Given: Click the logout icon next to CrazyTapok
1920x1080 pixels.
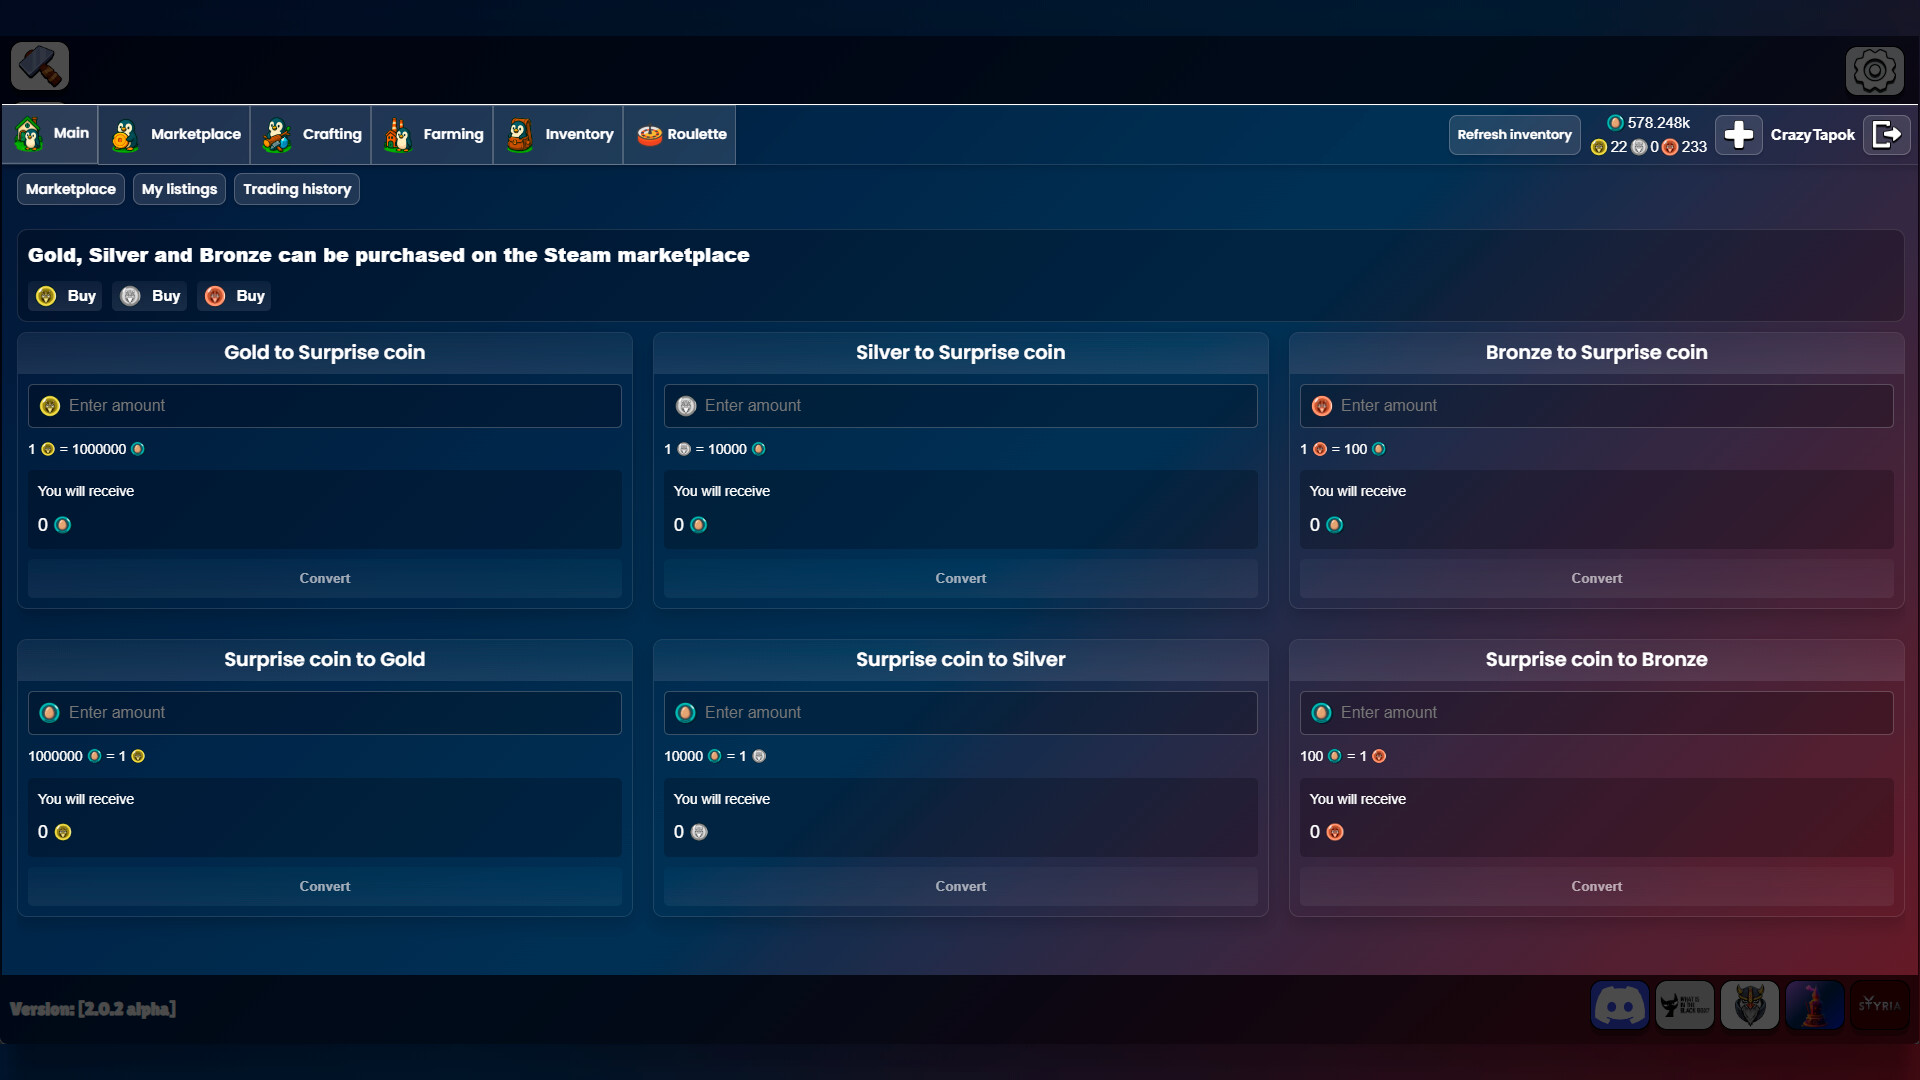Looking at the screenshot, I should (1886, 134).
